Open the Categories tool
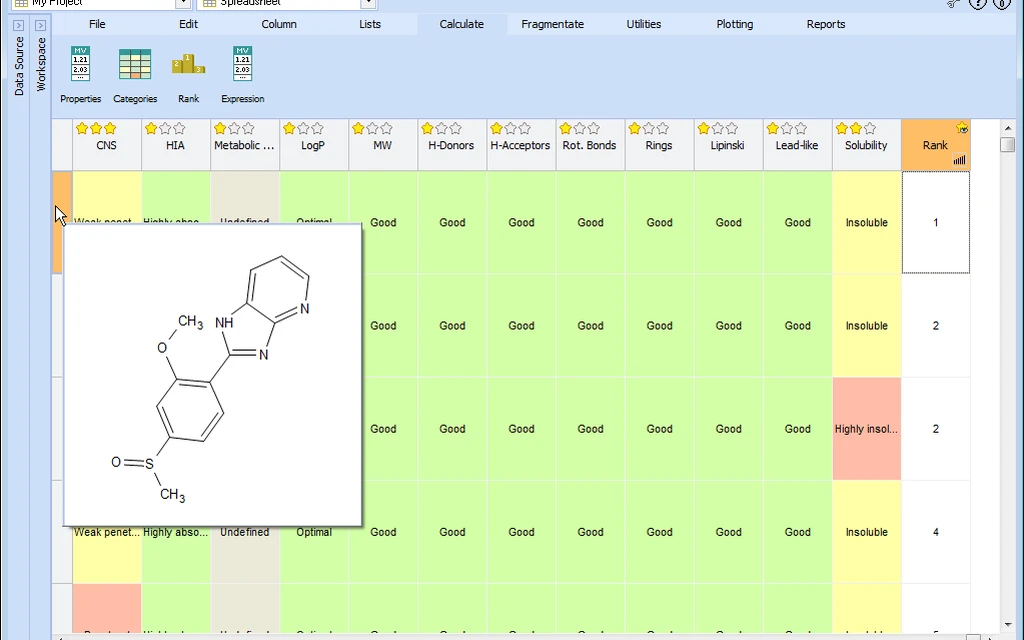 click(135, 74)
